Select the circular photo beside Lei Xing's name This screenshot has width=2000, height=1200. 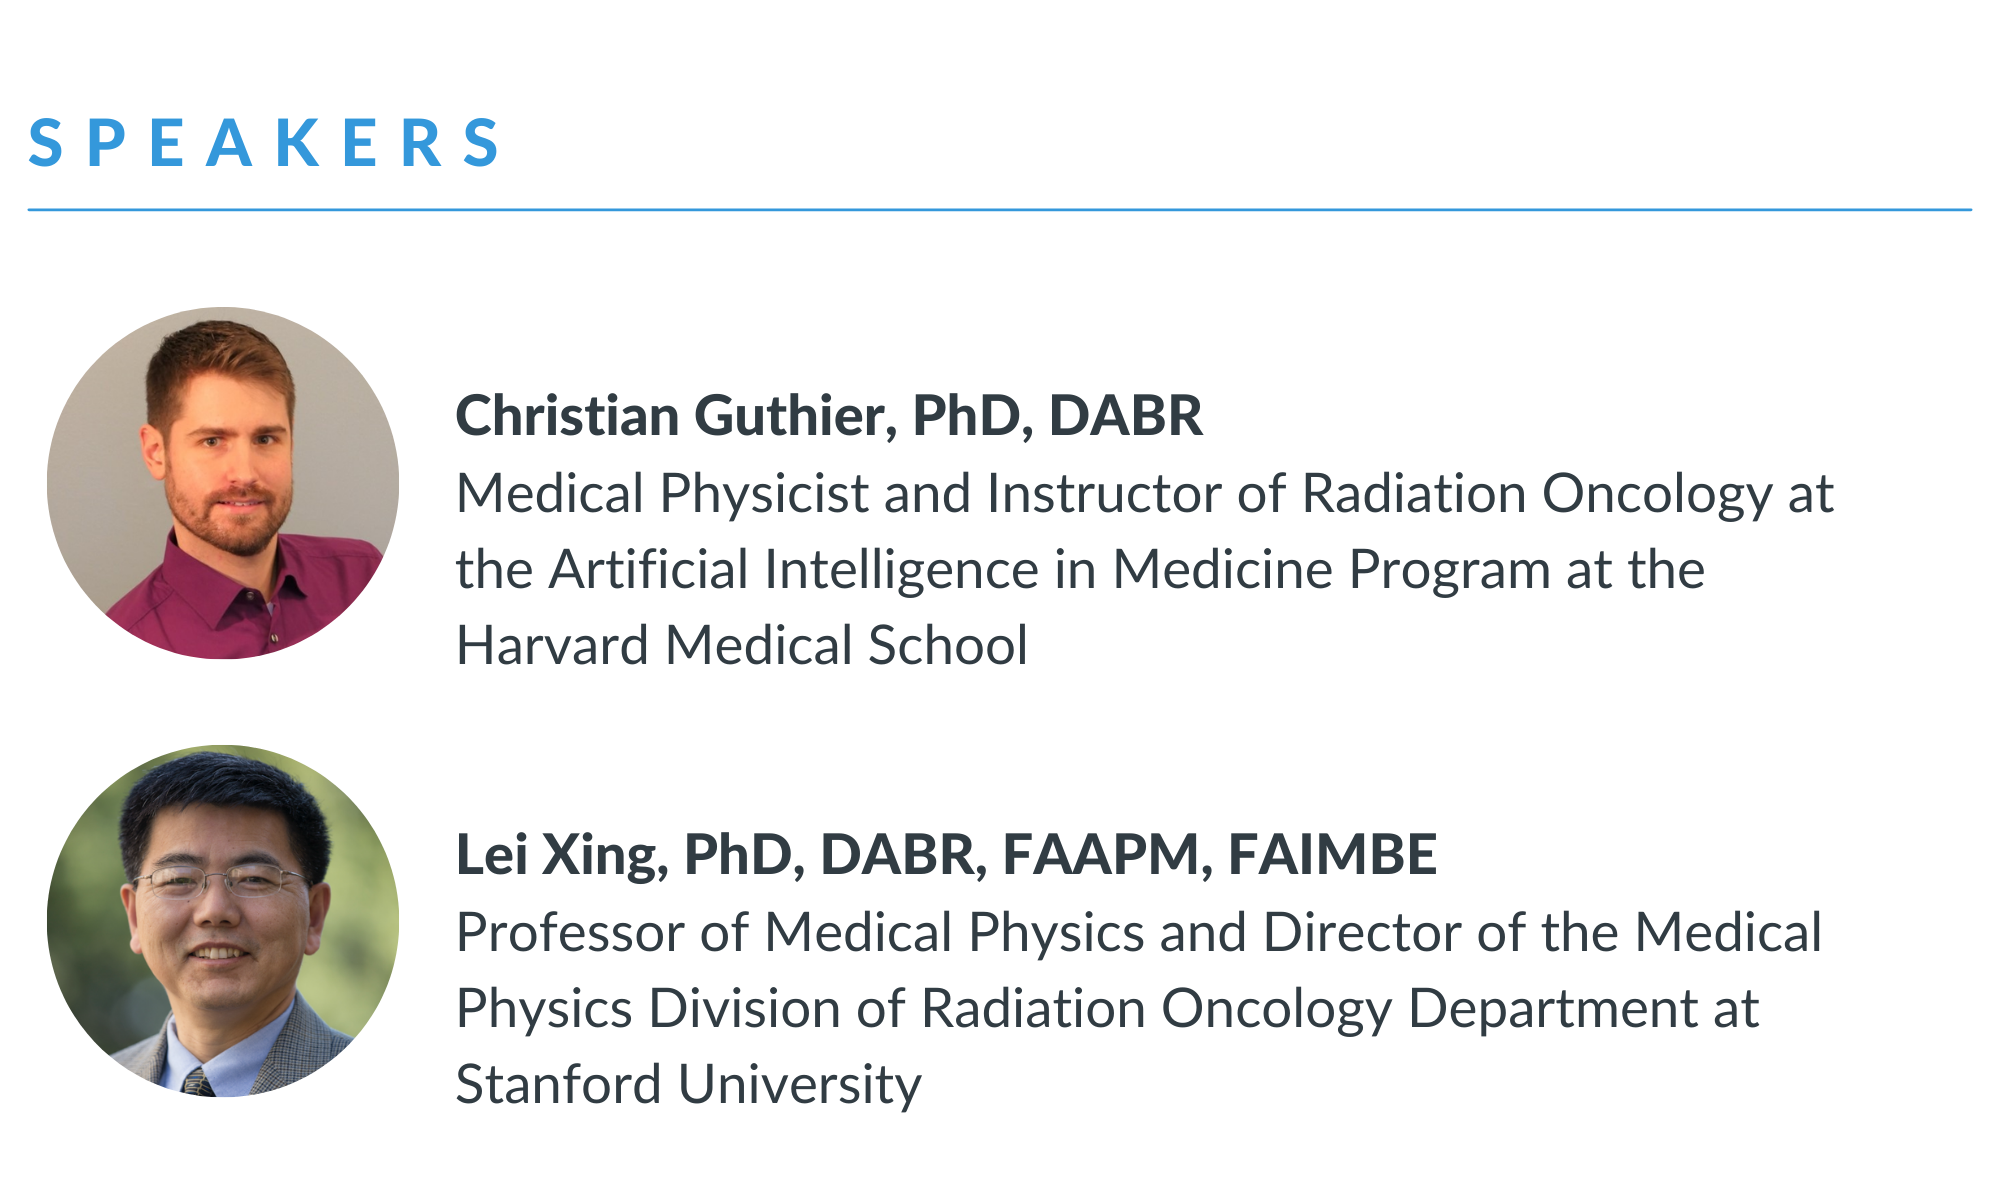click(223, 921)
